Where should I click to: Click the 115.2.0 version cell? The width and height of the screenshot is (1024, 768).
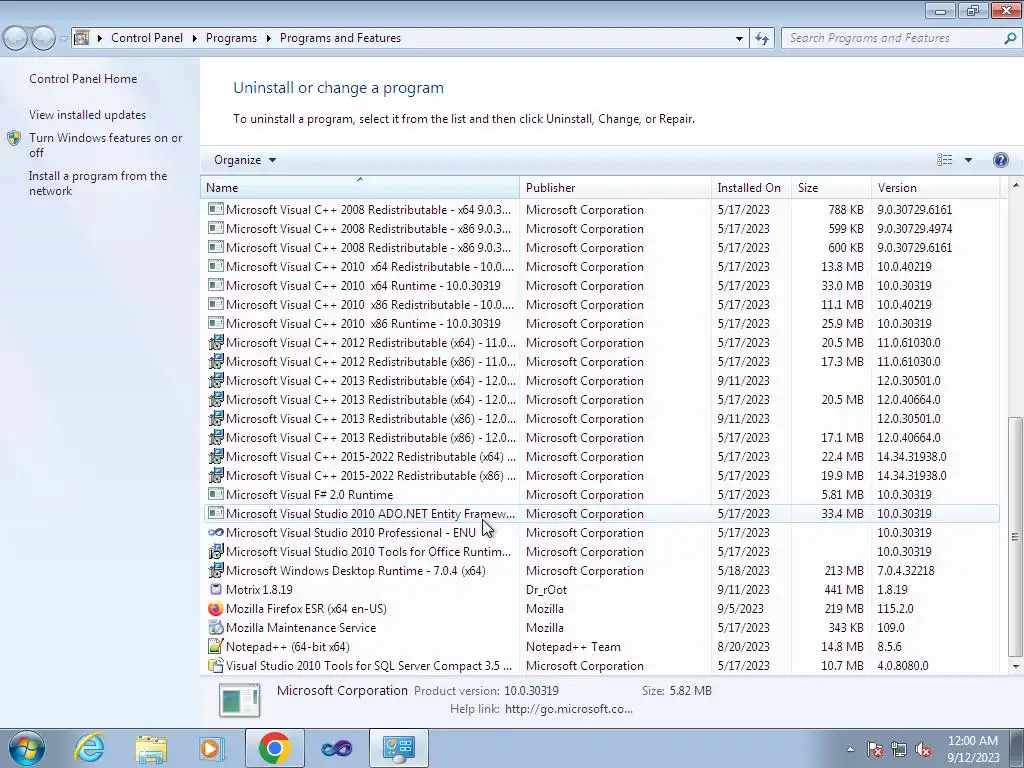click(x=895, y=609)
